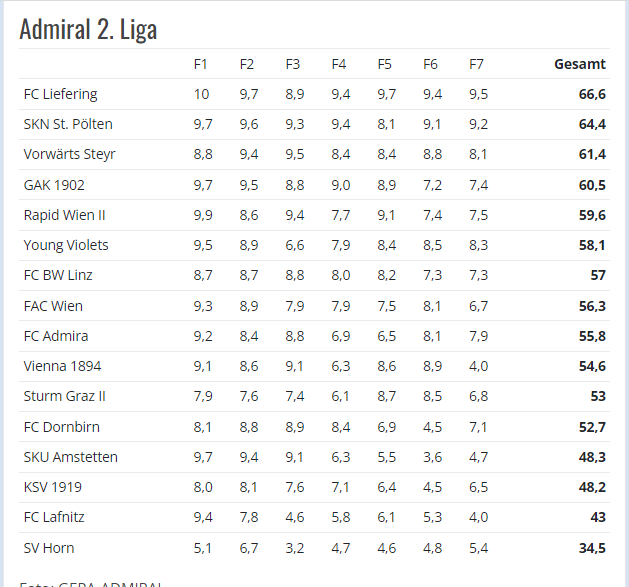Viewport: 629px width, 587px height.
Task: Select SKU Amstetten F6 value 3,6
Action: (432, 457)
